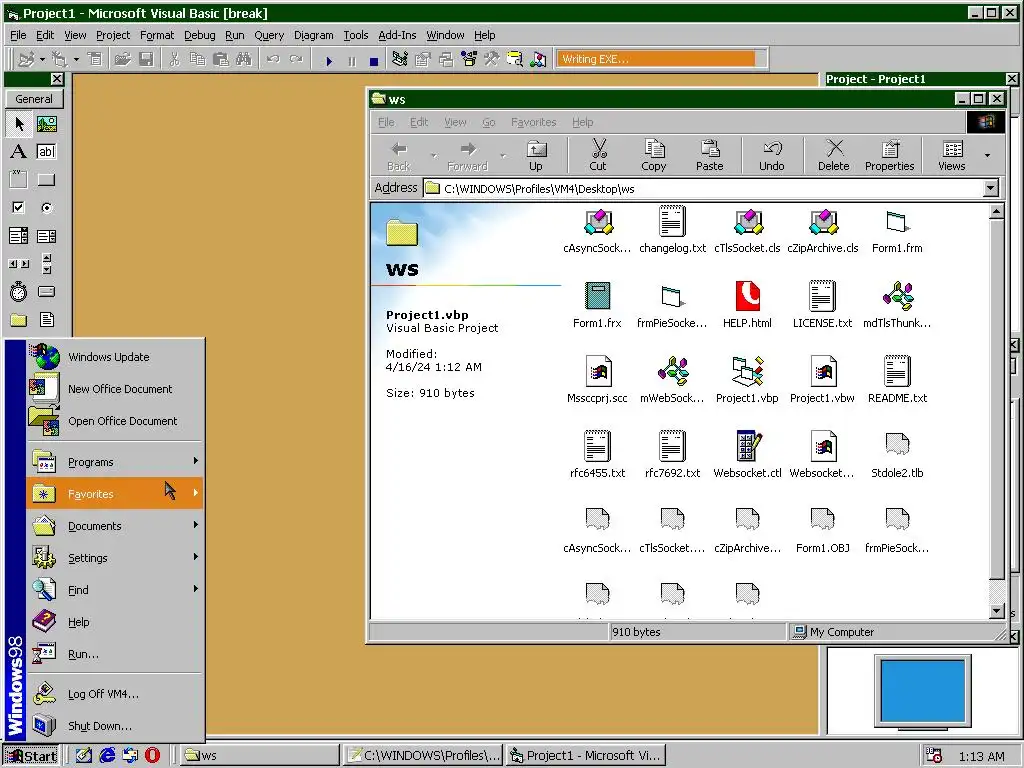This screenshot has height=768, width=1024.
Task: Select the Frame tool in toolbox
Action: pyautogui.click(x=19, y=180)
